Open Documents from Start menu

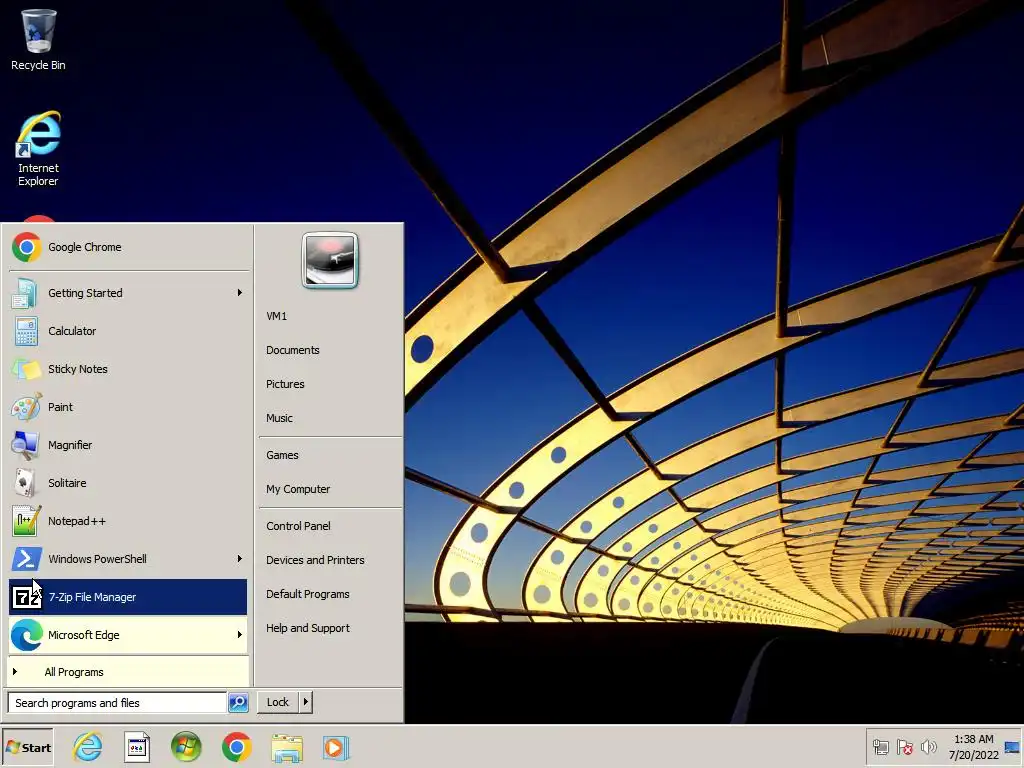293,350
